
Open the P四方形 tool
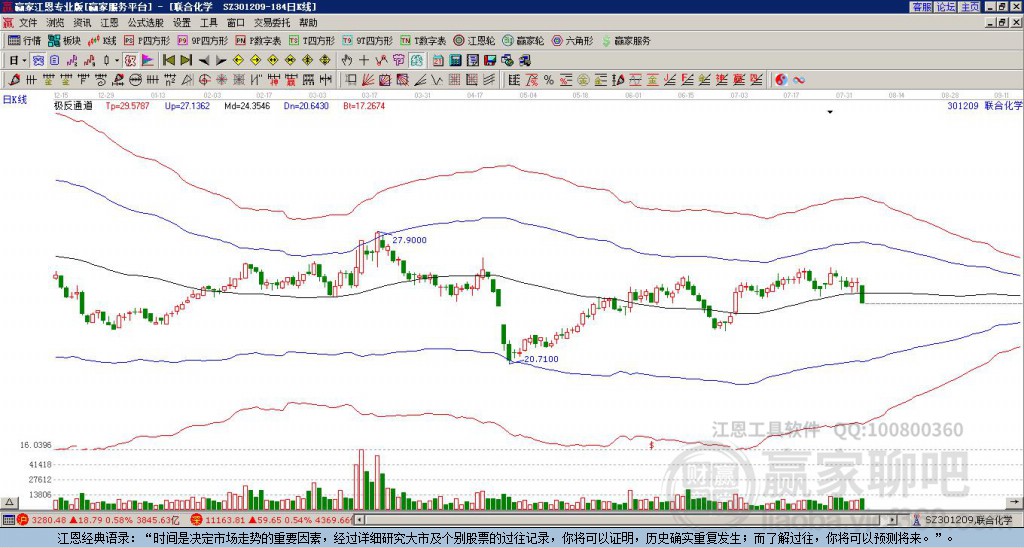(147, 40)
